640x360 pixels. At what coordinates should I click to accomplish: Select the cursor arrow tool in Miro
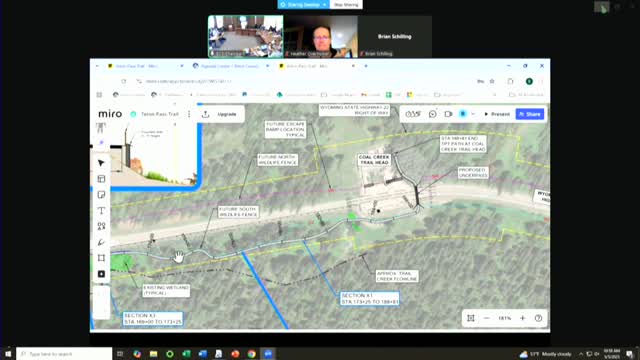click(x=101, y=163)
